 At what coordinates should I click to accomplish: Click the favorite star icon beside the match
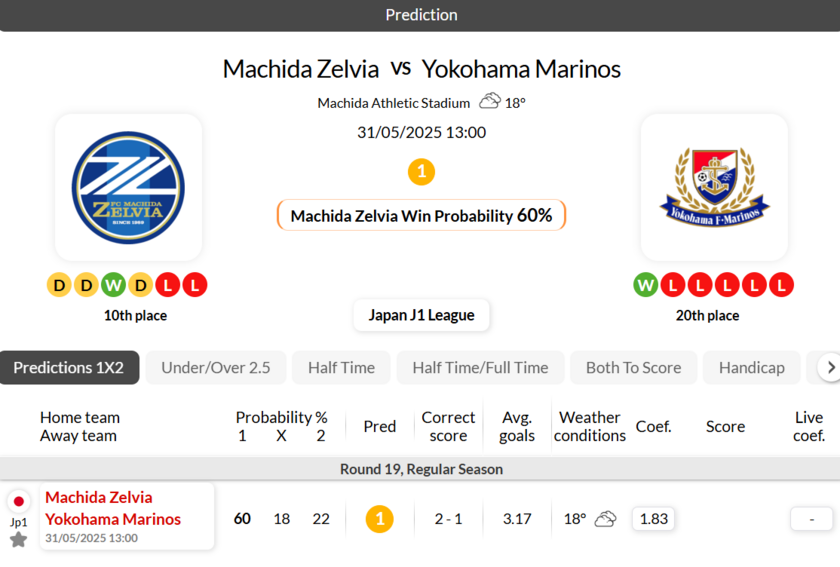click(18, 540)
